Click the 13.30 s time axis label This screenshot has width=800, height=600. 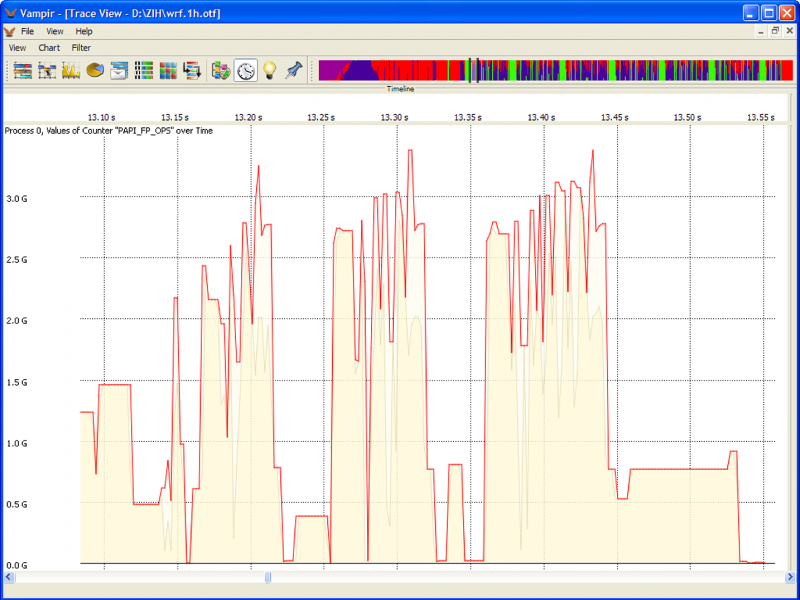[395, 117]
